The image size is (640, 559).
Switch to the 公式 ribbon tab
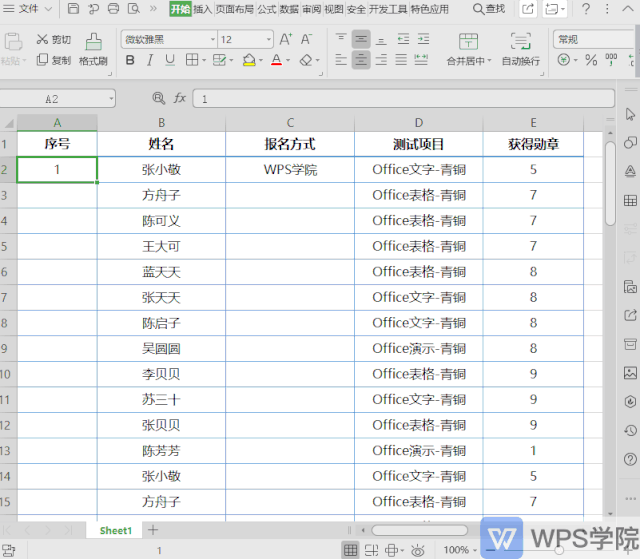tap(267, 9)
